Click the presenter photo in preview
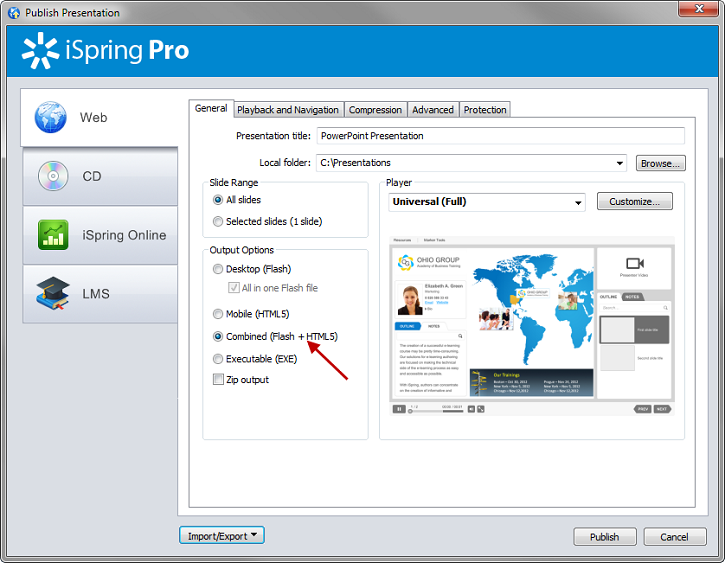This screenshot has width=725, height=563. (x=410, y=300)
